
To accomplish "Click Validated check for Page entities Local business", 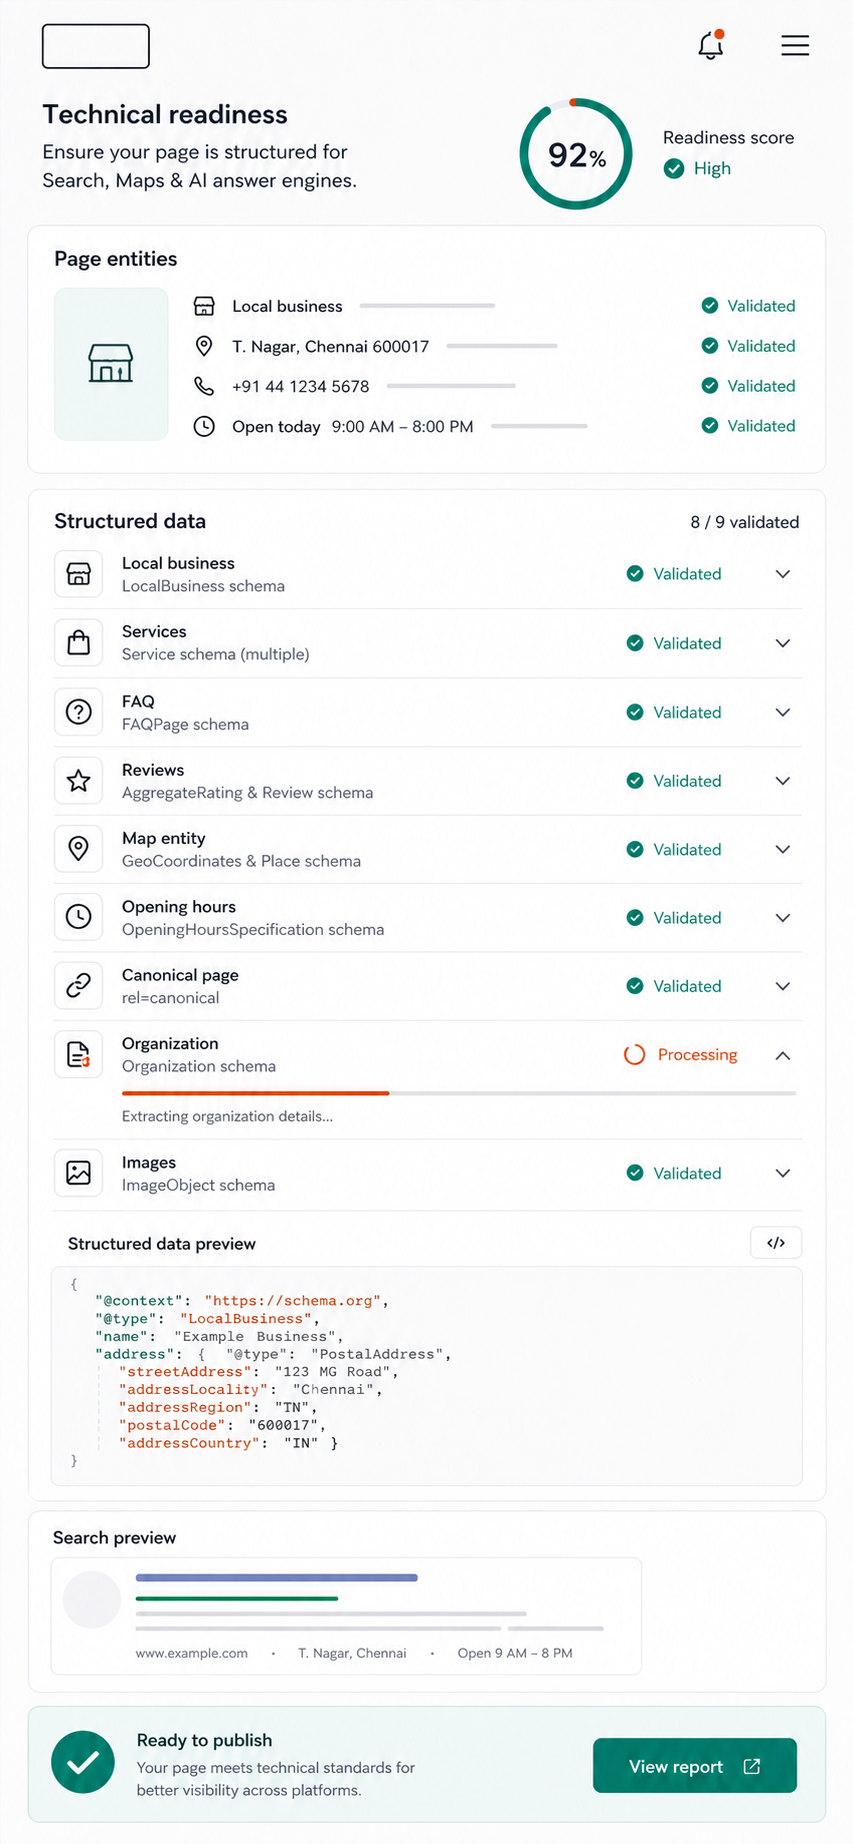I will coord(710,306).
